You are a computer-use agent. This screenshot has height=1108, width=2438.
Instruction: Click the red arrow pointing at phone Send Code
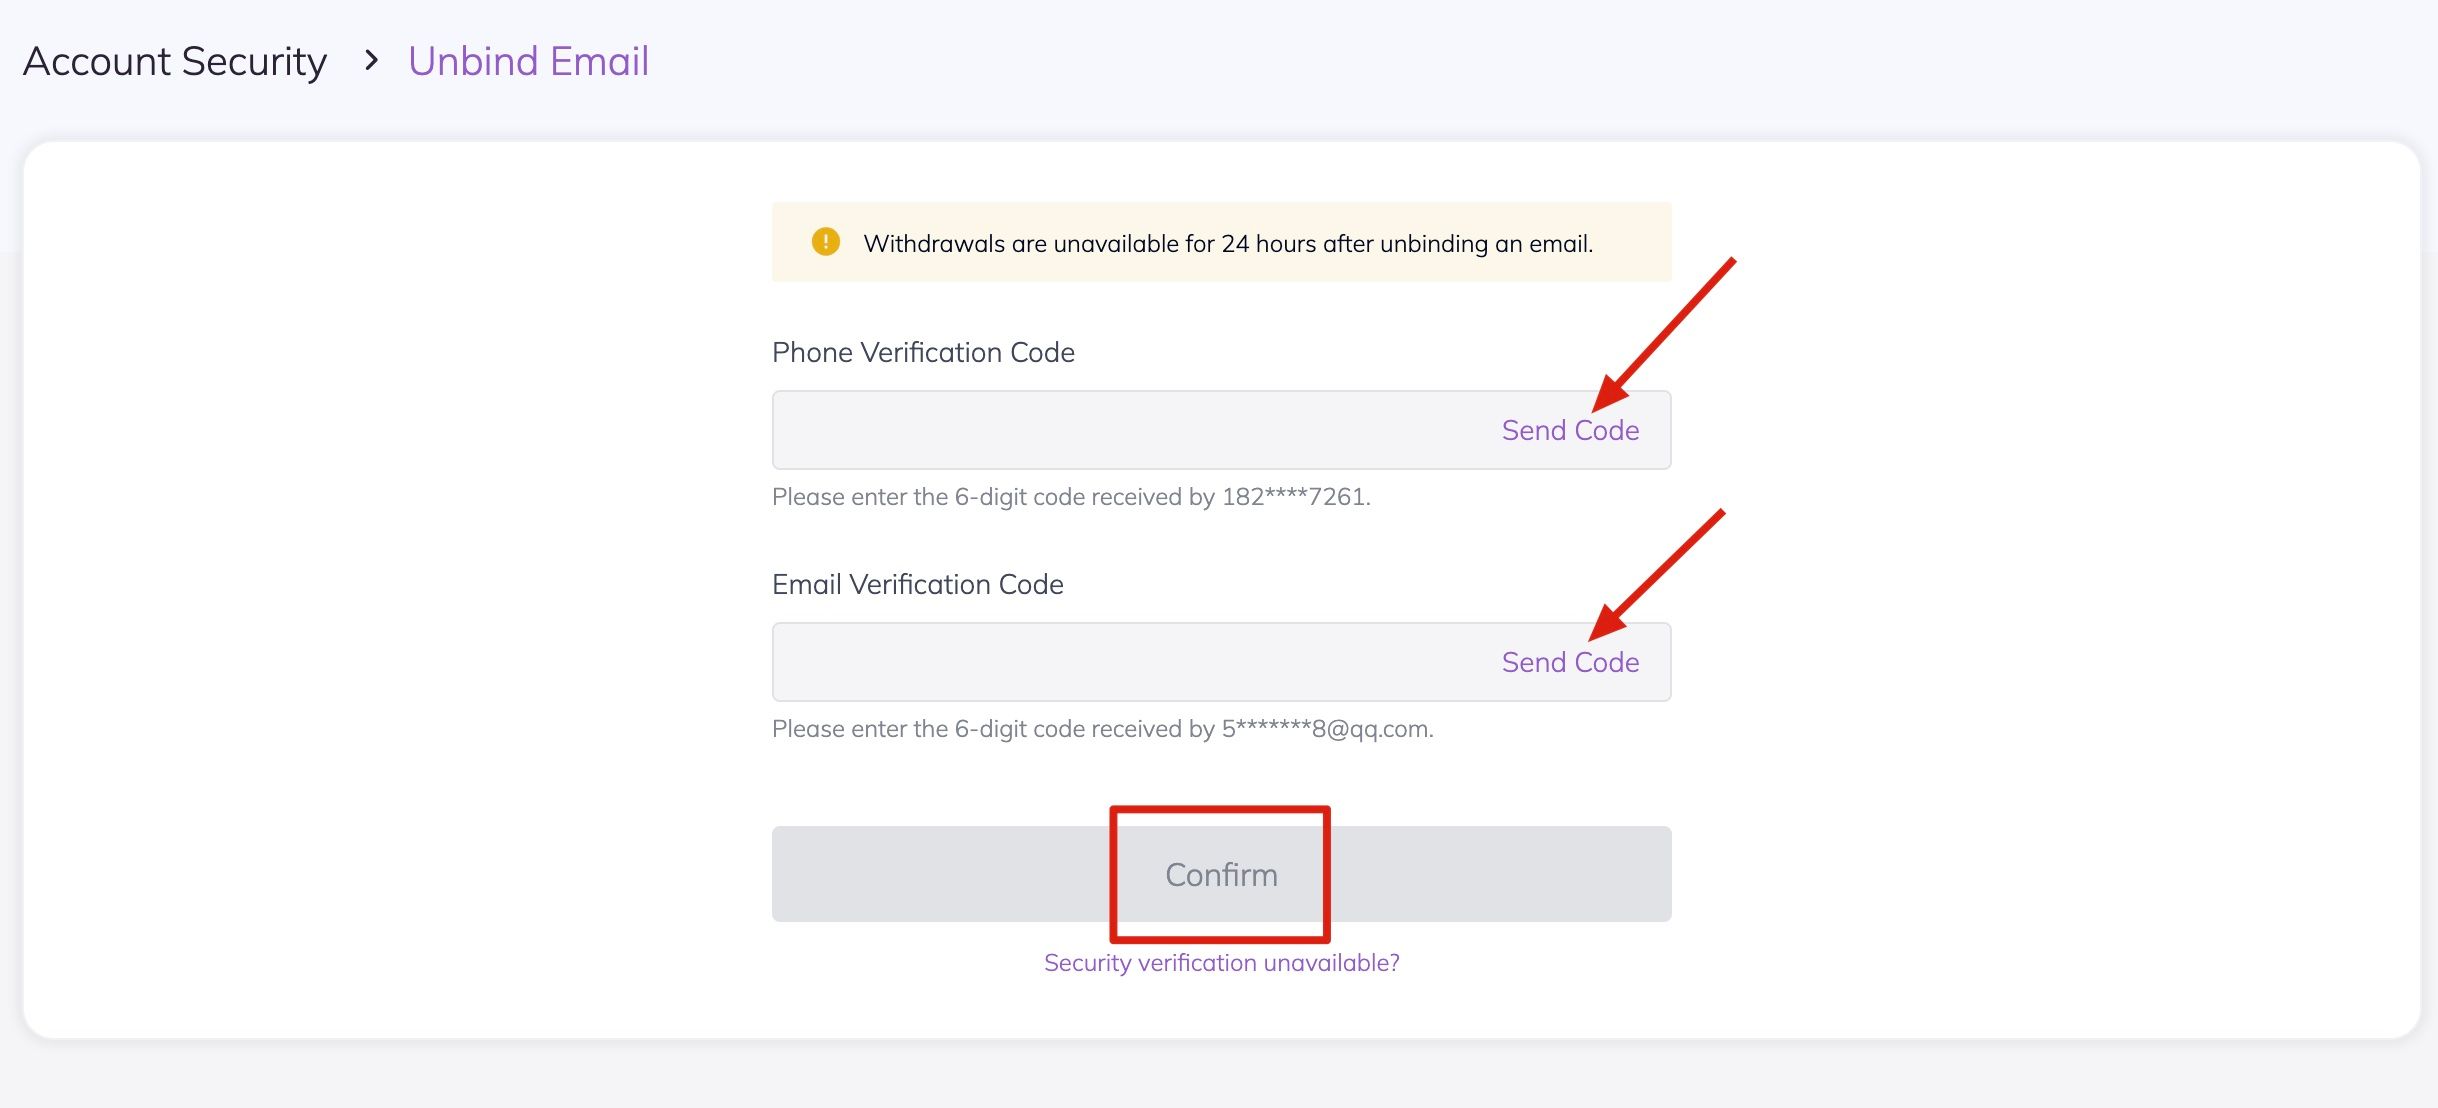pos(1663,335)
